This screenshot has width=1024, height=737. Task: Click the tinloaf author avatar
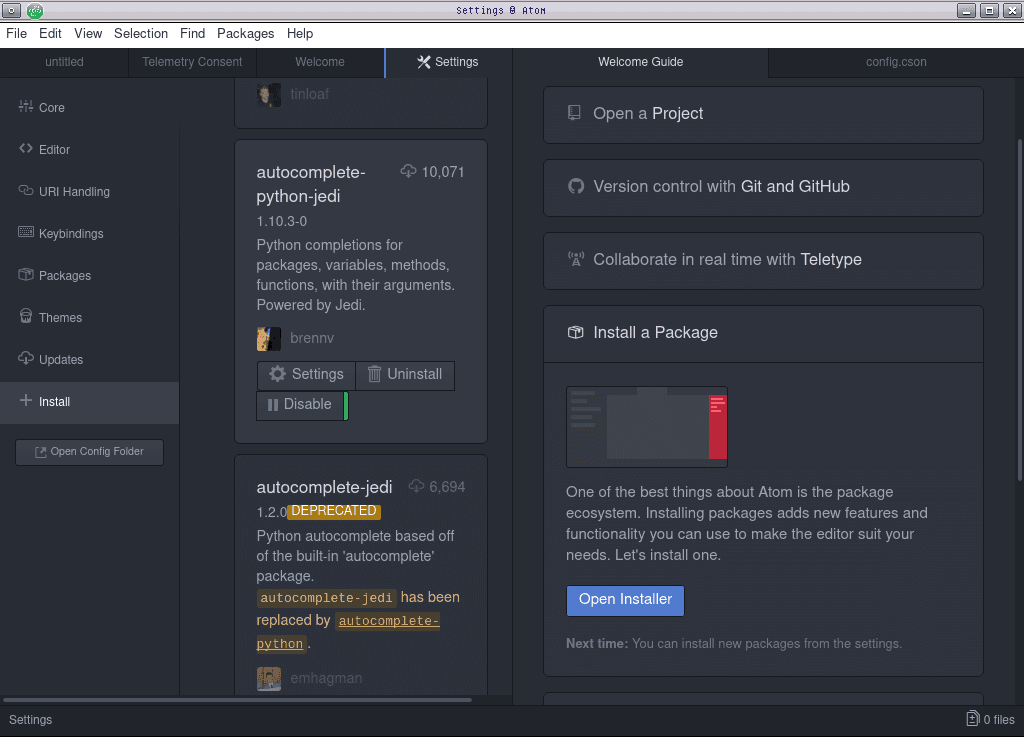point(268,94)
